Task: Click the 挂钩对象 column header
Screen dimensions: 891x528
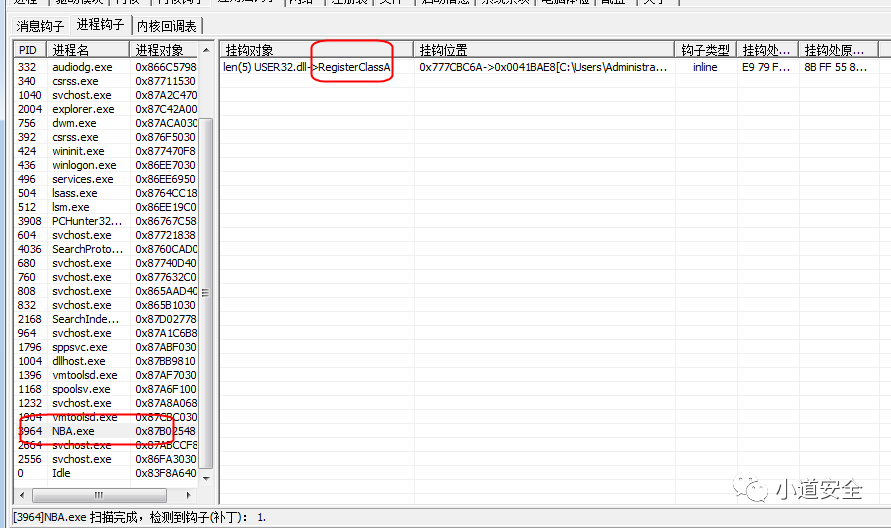Action: pos(317,50)
